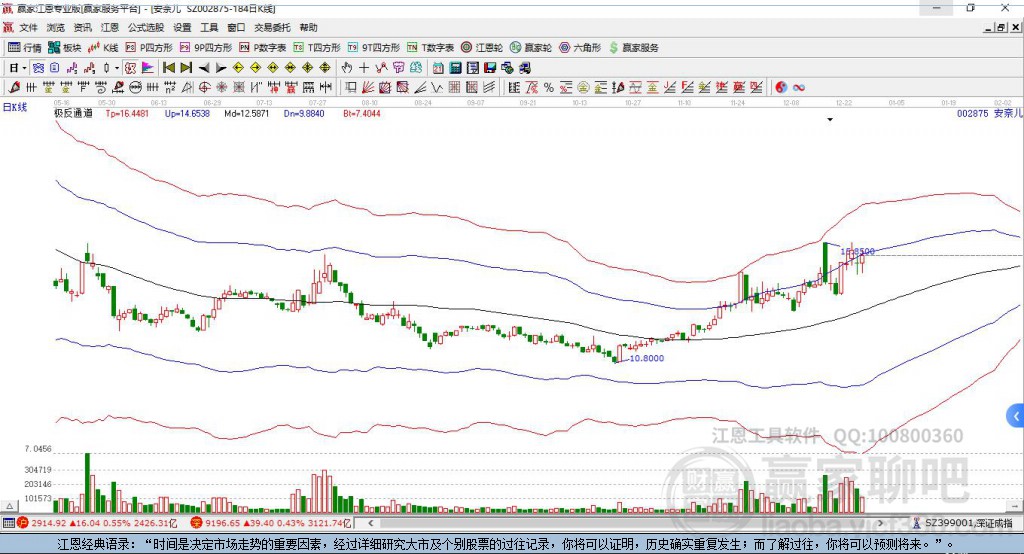The height and width of the screenshot is (554, 1024).
Task: Open the 9T四方形 tool
Action: (374, 48)
